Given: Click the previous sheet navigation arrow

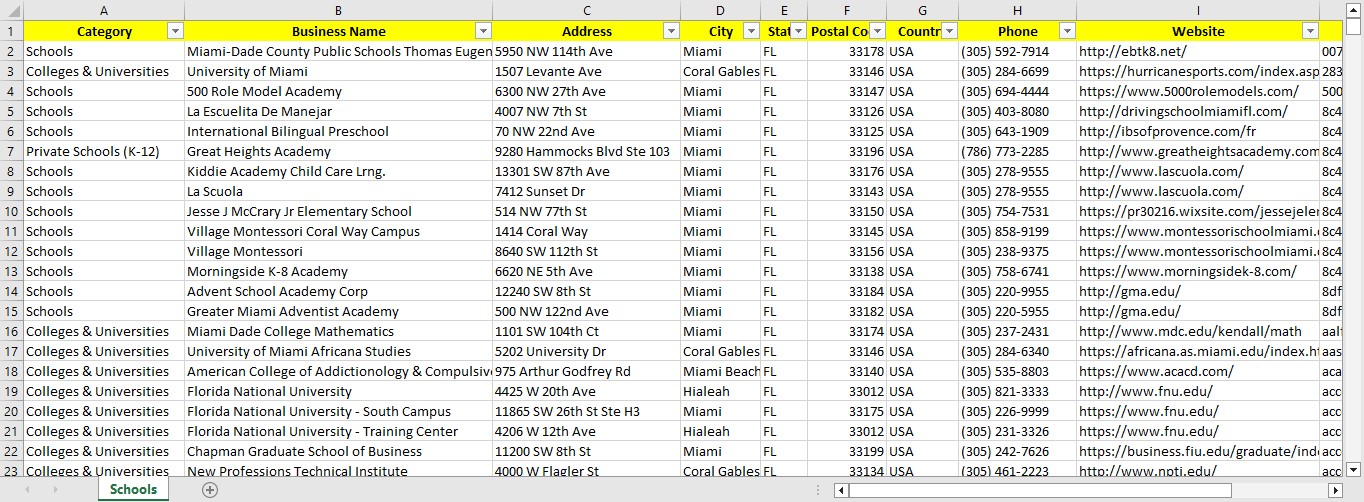Looking at the screenshot, I should tap(27, 490).
